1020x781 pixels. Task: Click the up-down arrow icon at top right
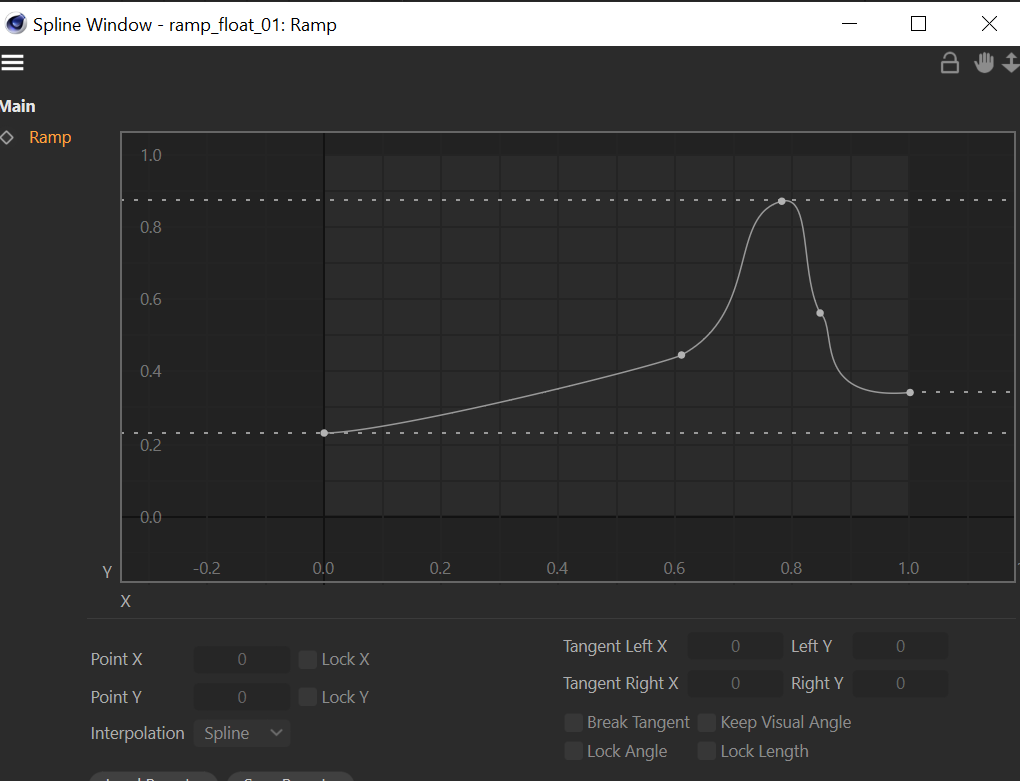1011,62
